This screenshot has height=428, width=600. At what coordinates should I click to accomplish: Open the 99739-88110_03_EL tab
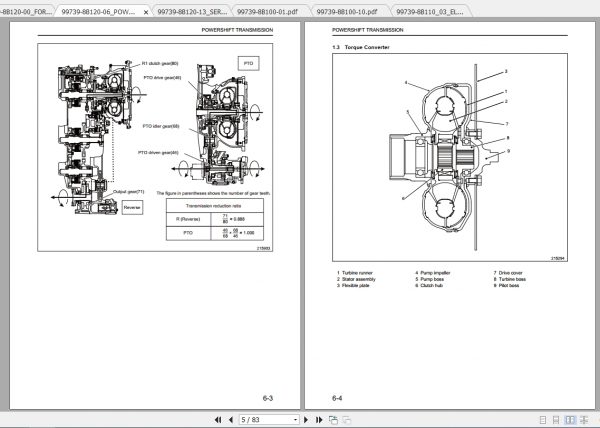pos(430,12)
